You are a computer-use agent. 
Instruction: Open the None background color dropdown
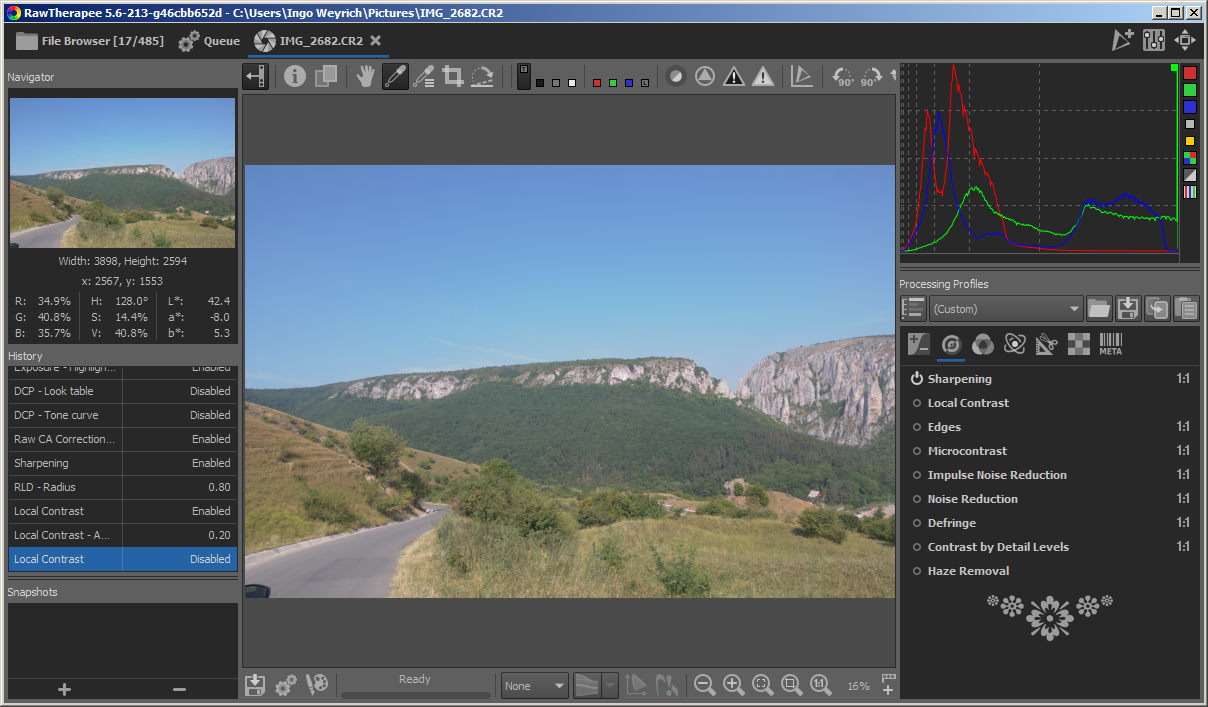tap(534, 686)
